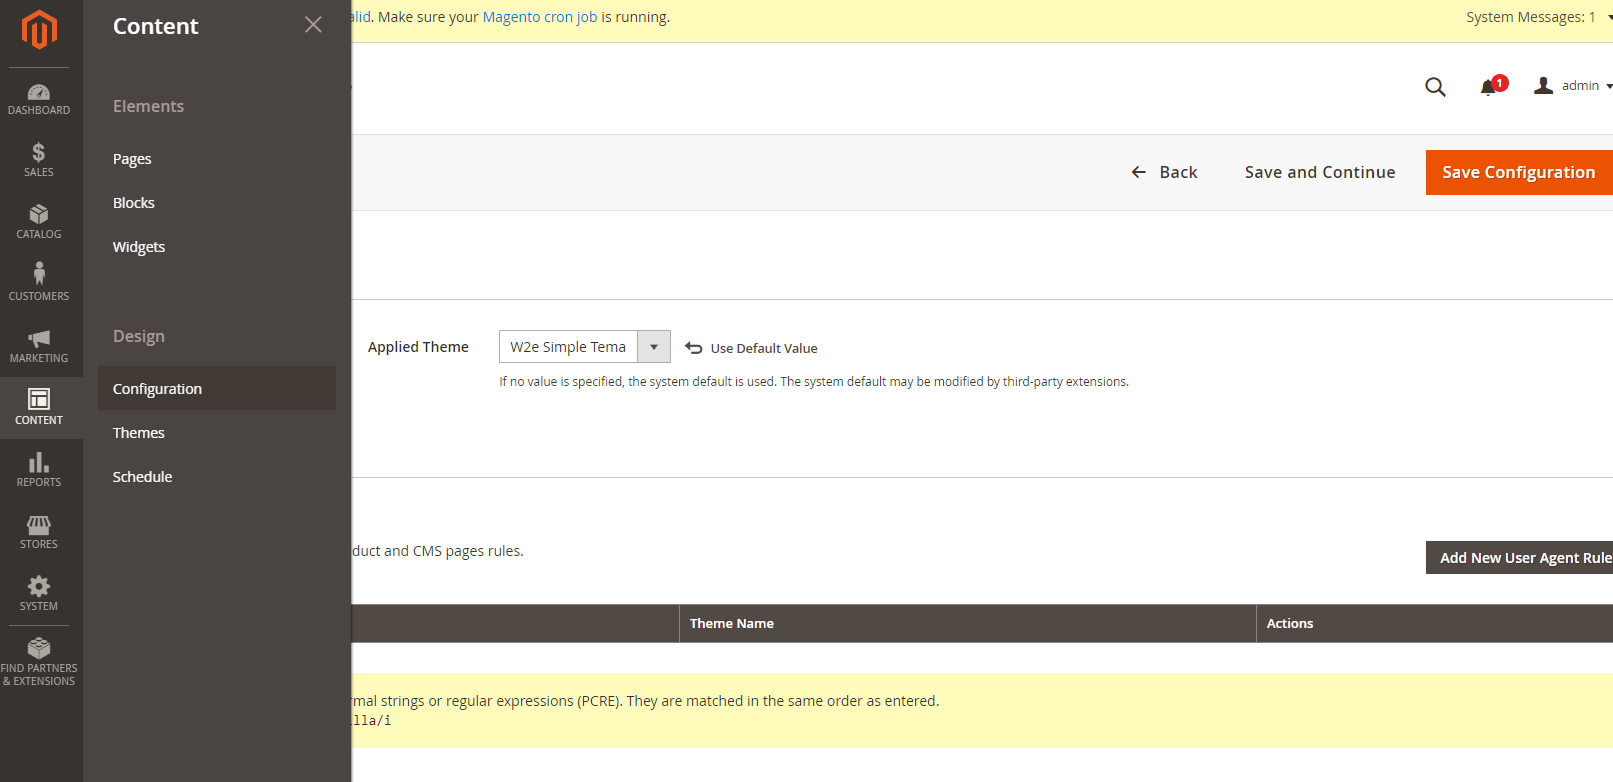Click the Applied Theme label
The height and width of the screenshot is (782, 1613).
[418, 347]
